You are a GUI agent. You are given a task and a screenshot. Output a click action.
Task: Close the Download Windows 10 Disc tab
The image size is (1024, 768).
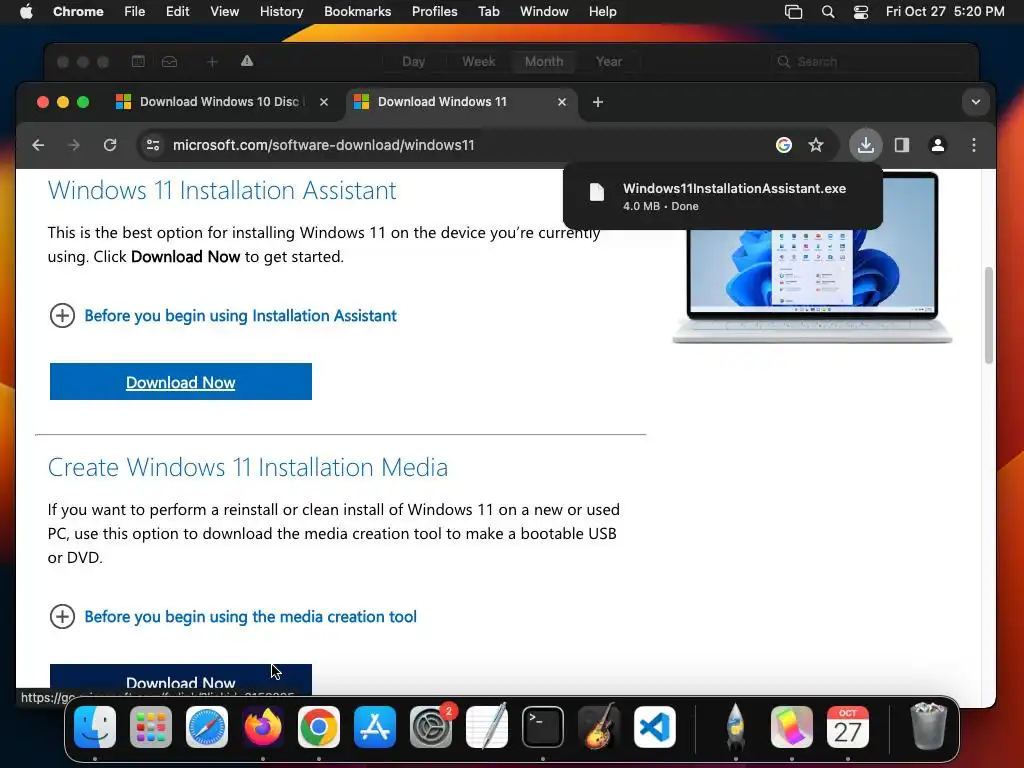[324, 102]
